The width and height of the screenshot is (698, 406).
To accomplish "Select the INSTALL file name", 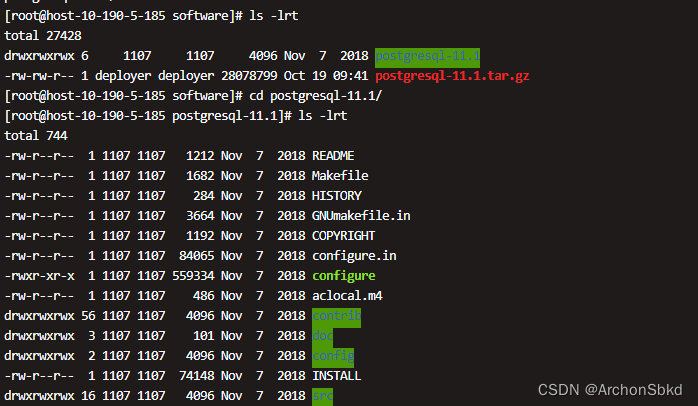I will click(337, 376).
